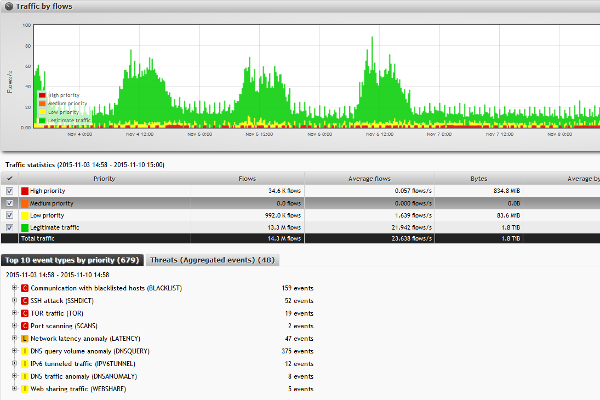The width and height of the screenshot is (600, 400).
Task: Toggle the select-all checkmark column header
Action: click(x=10, y=178)
